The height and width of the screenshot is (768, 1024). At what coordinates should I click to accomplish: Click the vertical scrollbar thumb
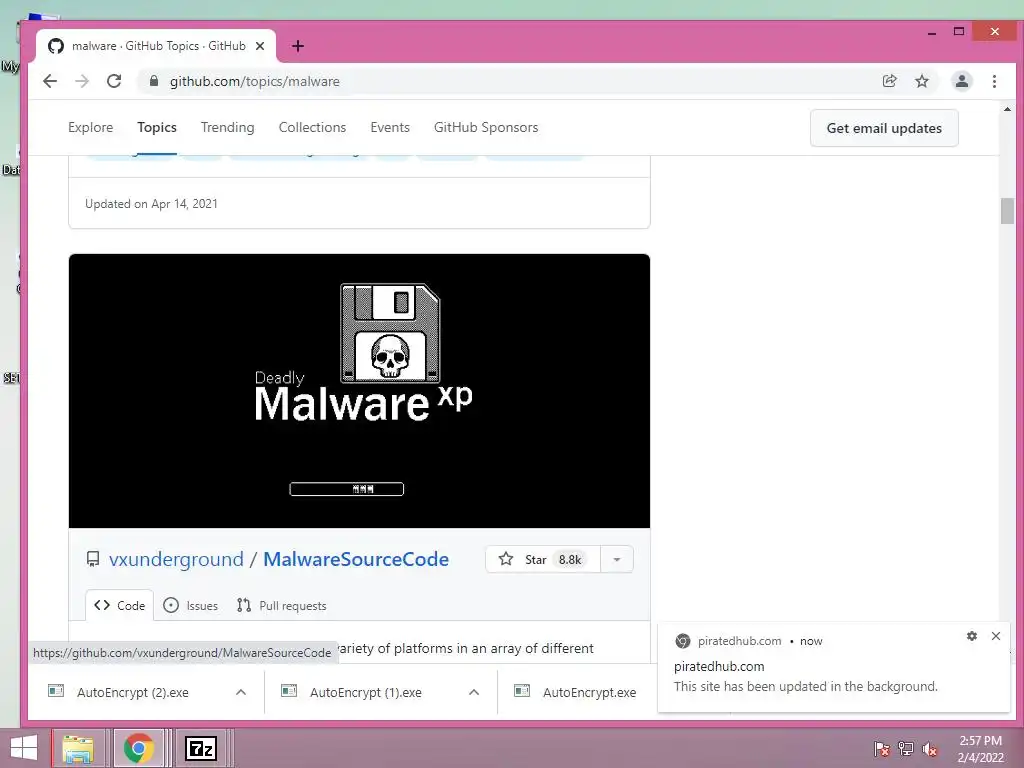coord(1007,210)
